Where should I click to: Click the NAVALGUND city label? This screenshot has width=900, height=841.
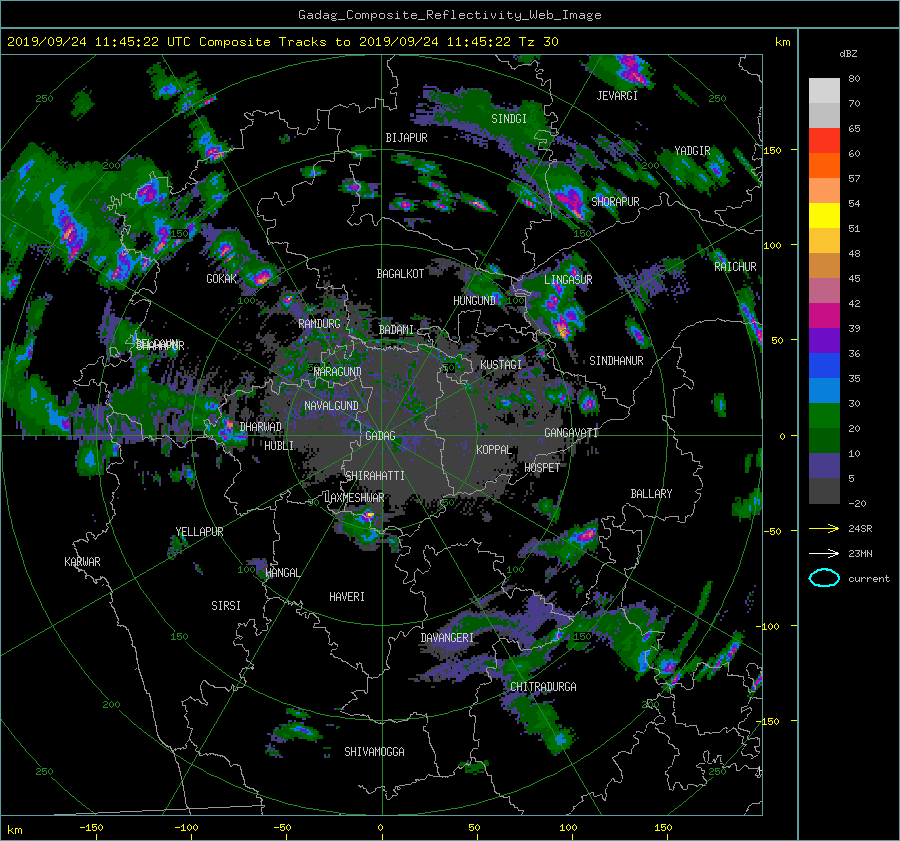pos(331,406)
